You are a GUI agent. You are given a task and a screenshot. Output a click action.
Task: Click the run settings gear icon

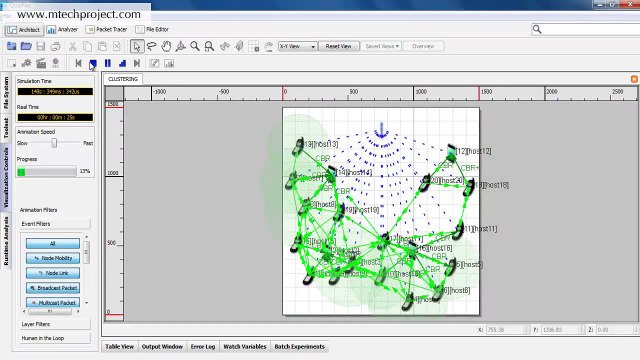coord(27,63)
